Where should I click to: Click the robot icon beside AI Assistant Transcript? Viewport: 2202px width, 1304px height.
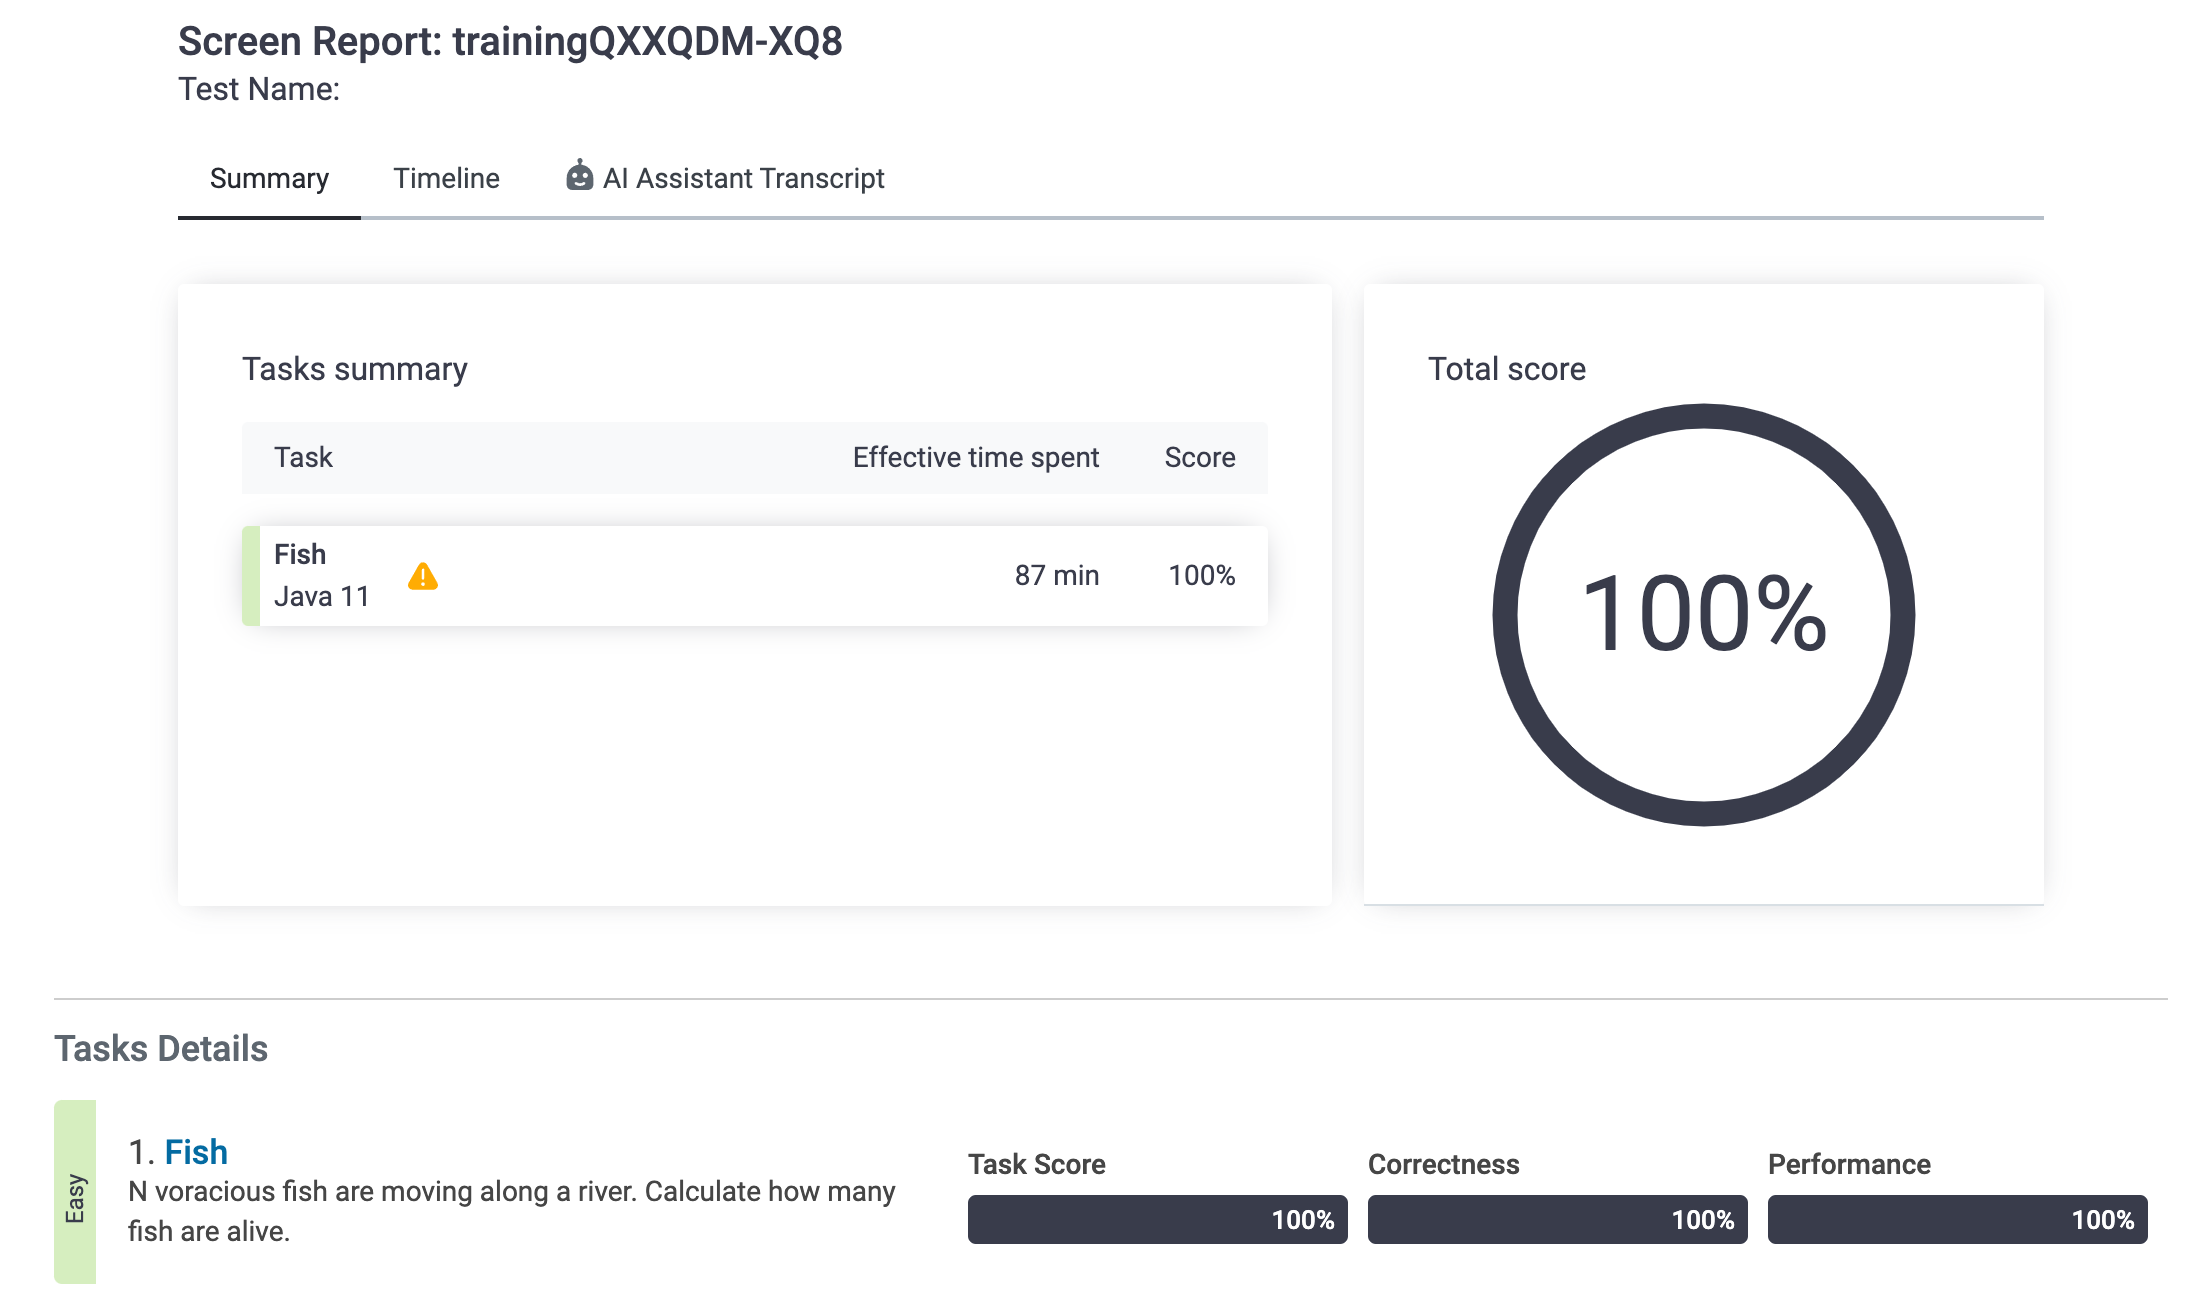click(579, 176)
